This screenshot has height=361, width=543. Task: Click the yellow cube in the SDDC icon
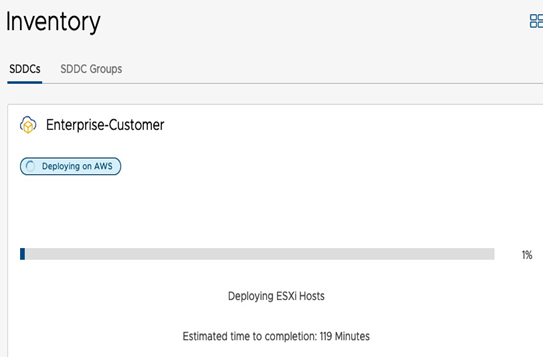click(28, 127)
